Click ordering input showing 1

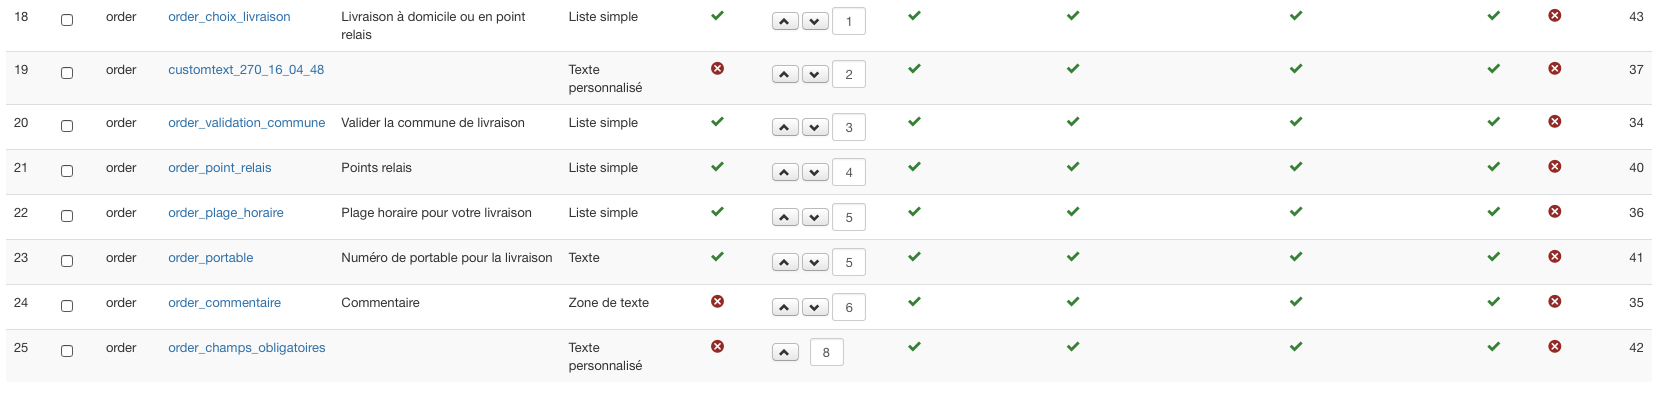click(x=849, y=21)
